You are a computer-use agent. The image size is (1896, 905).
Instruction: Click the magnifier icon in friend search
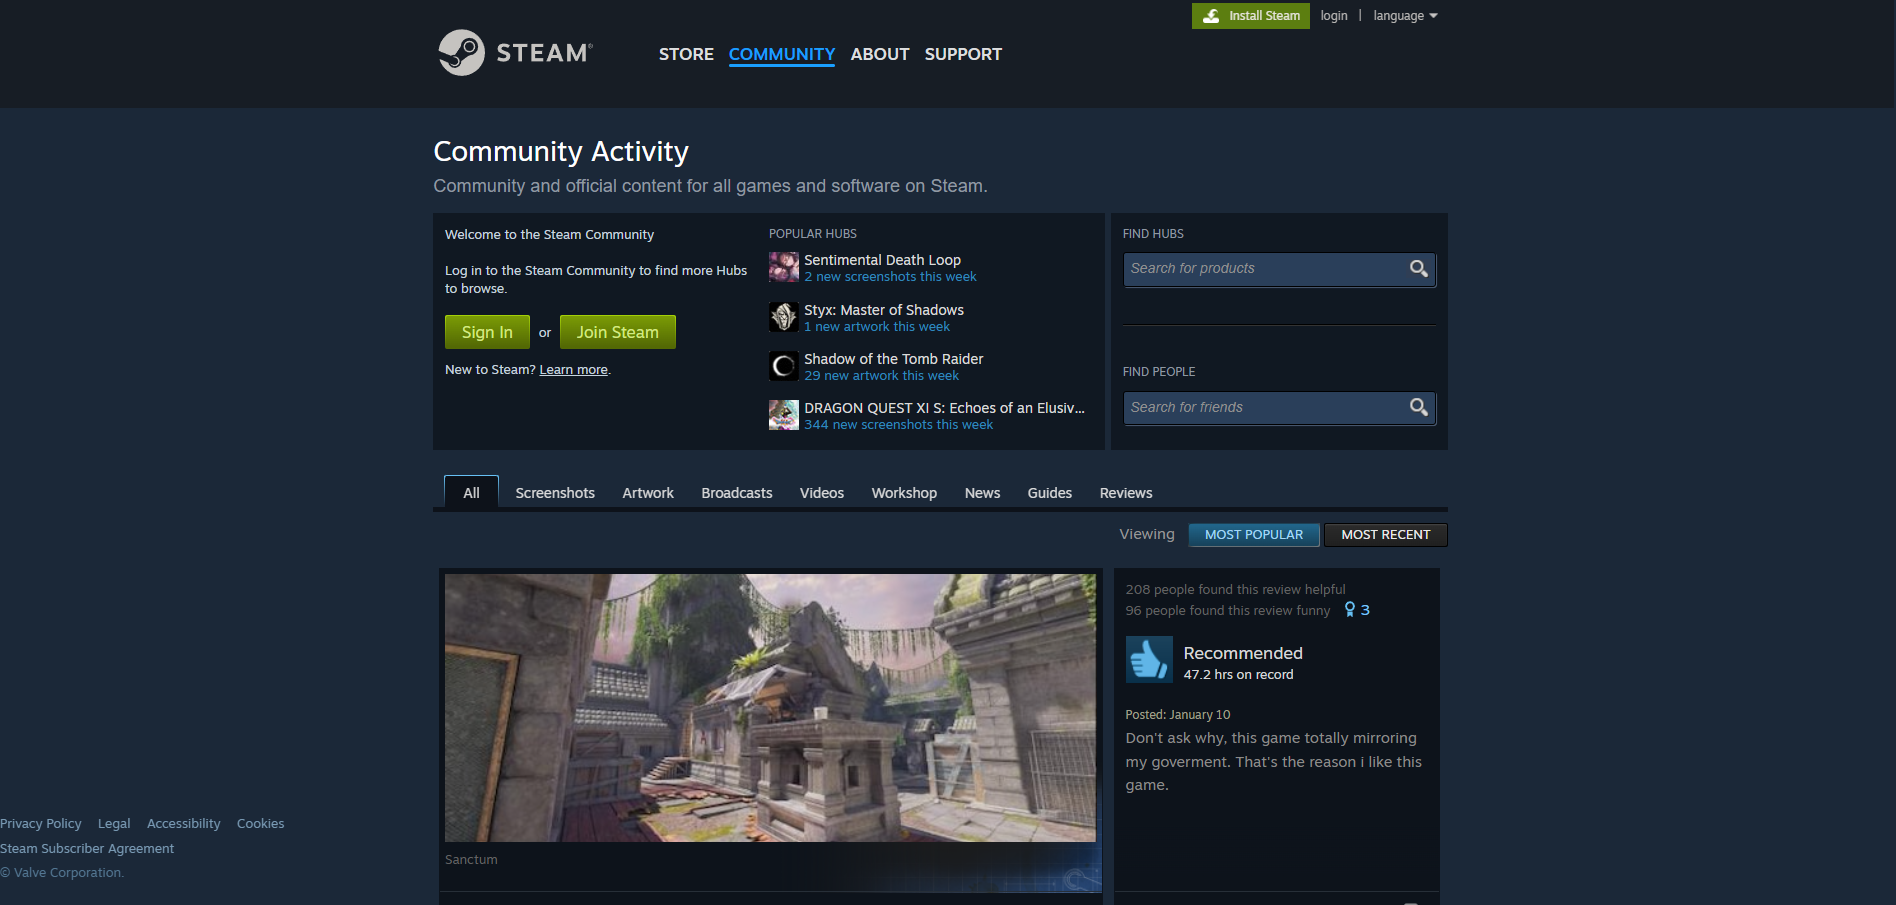coord(1419,407)
